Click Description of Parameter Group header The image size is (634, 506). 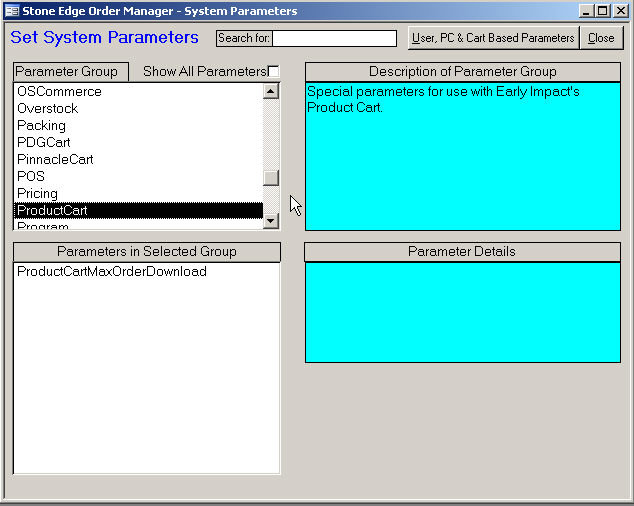[x=463, y=72]
